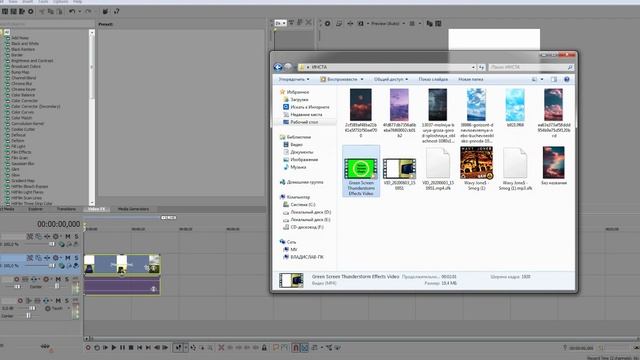This screenshot has height=360, width=640.
Task: Click the Render As icon in main toolbar
Action: click(x=22, y=11)
